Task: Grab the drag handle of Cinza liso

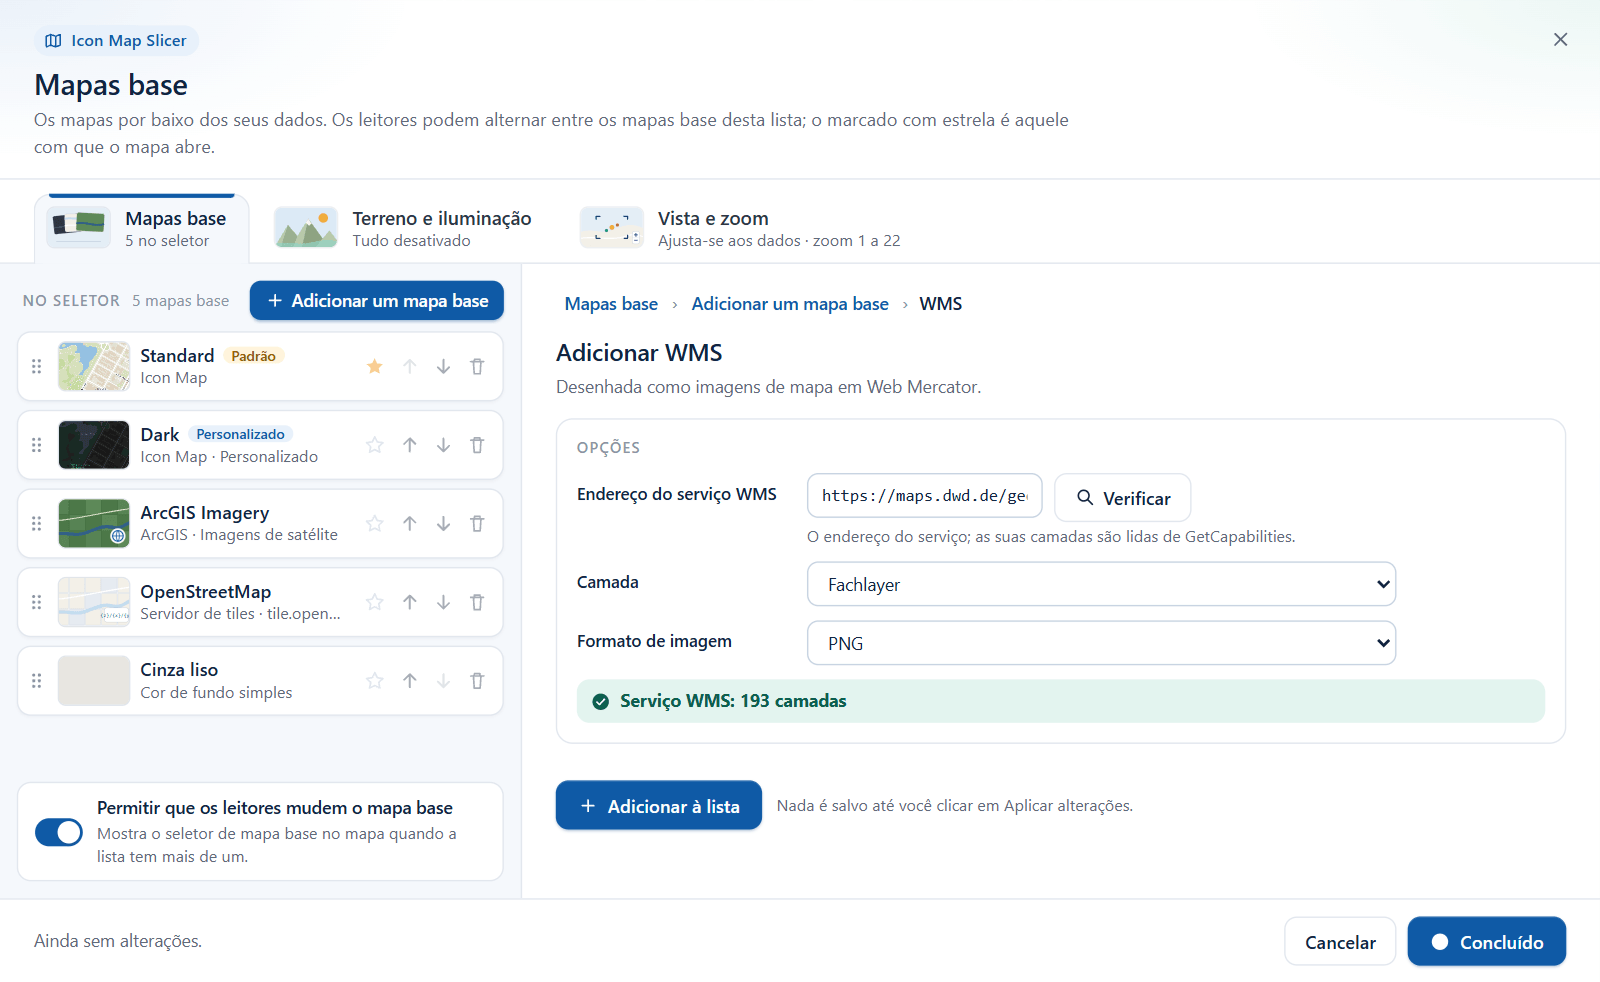Action: 37,681
